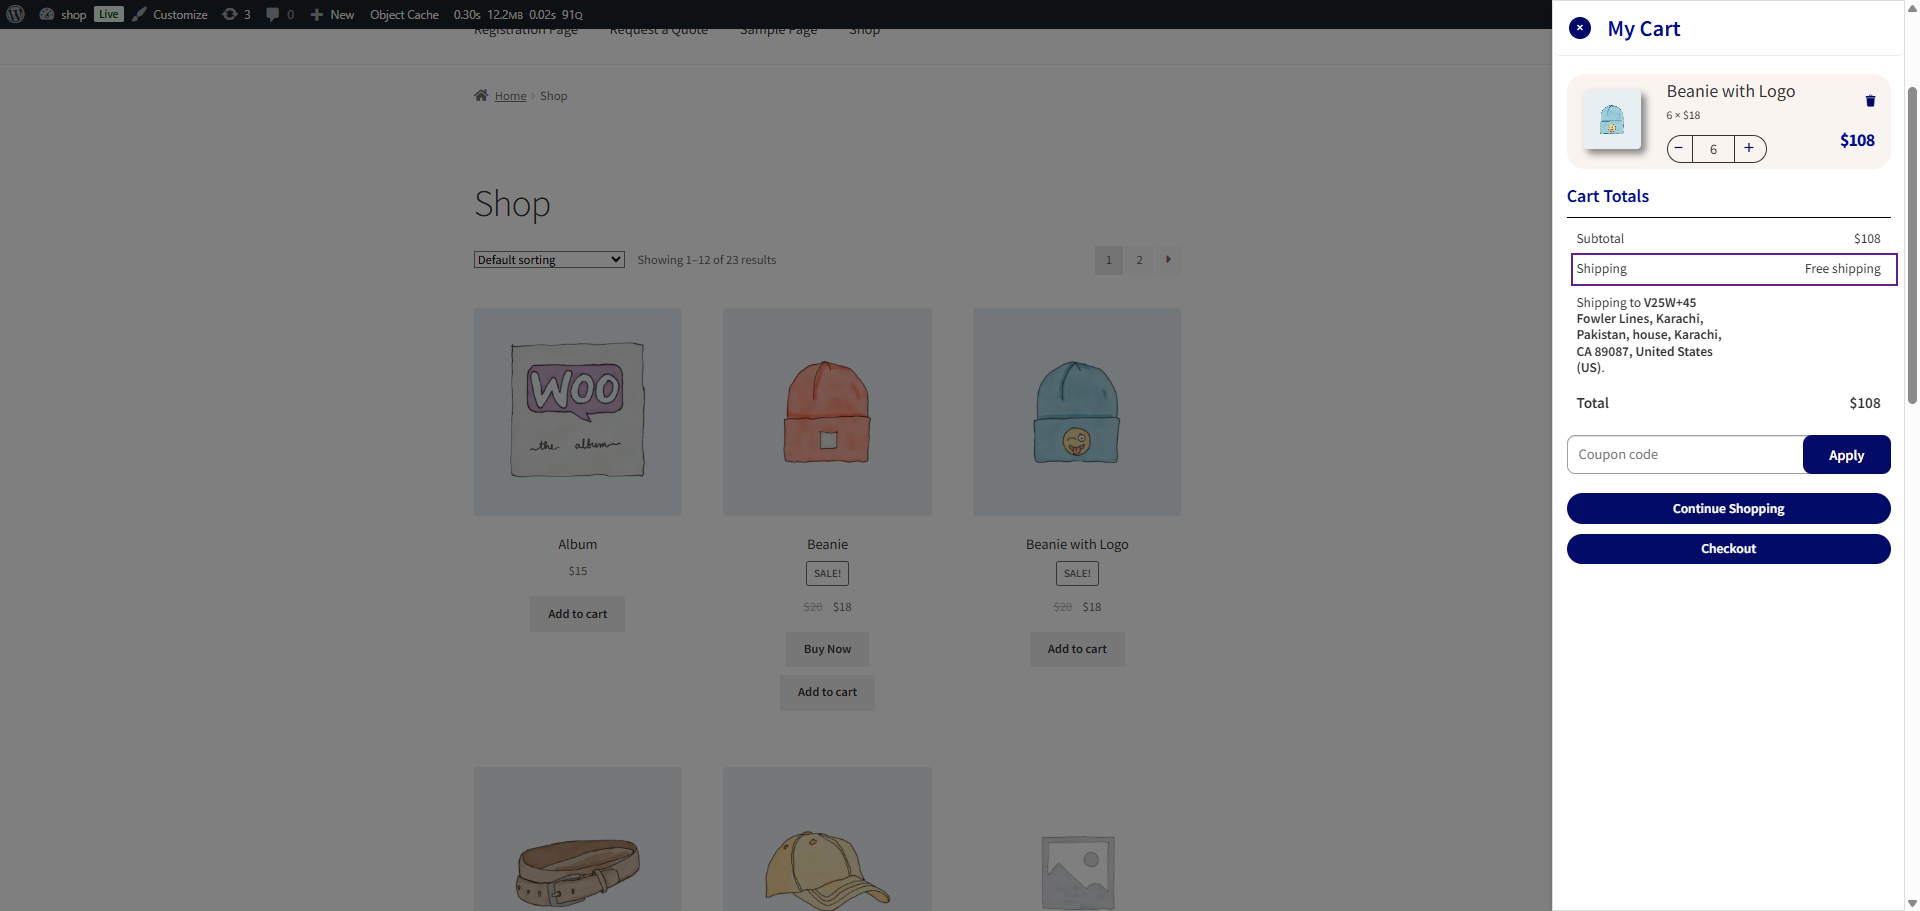Image resolution: width=1920 pixels, height=911 pixels.
Task: Go to next page arrow in pagination
Action: (1168, 260)
